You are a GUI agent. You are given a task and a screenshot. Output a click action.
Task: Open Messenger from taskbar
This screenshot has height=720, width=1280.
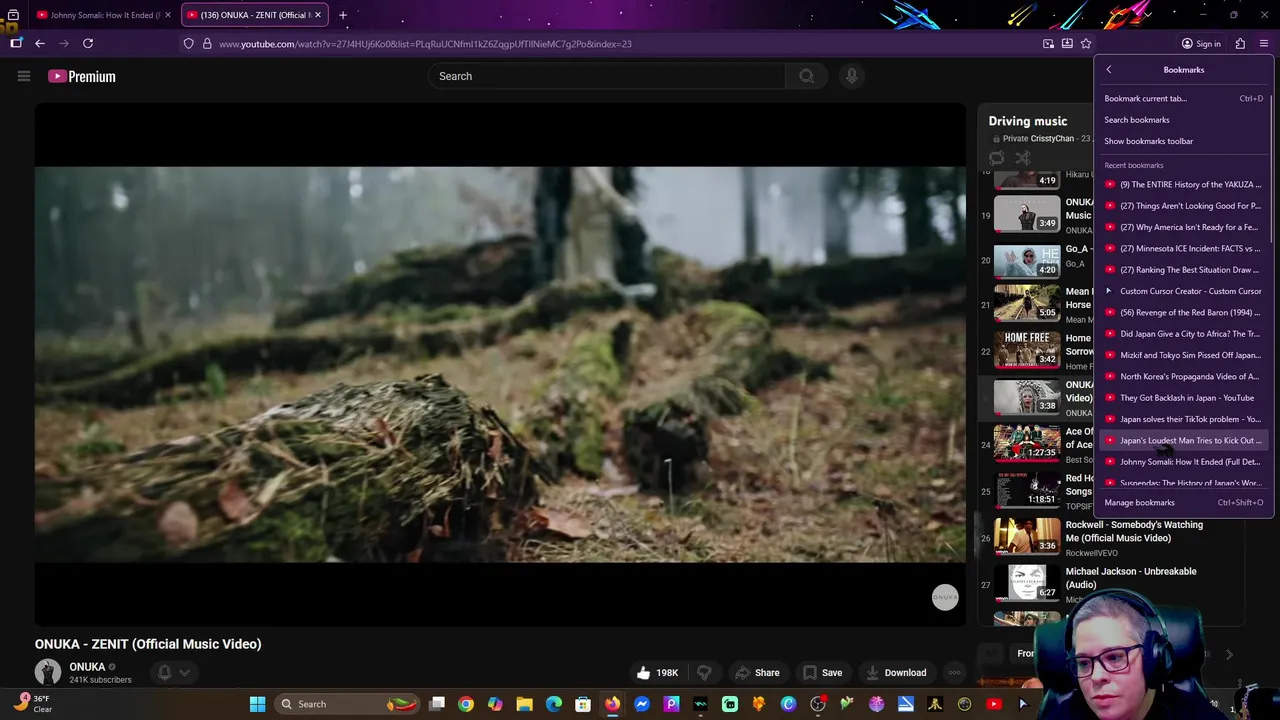tap(642, 704)
